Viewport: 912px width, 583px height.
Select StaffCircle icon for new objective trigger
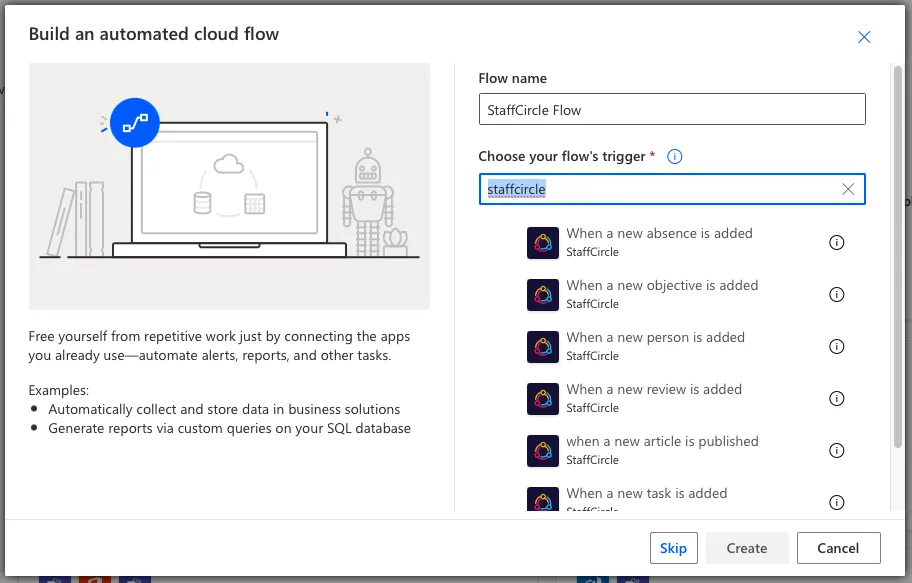pyautogui.click(x=543, y=295)
